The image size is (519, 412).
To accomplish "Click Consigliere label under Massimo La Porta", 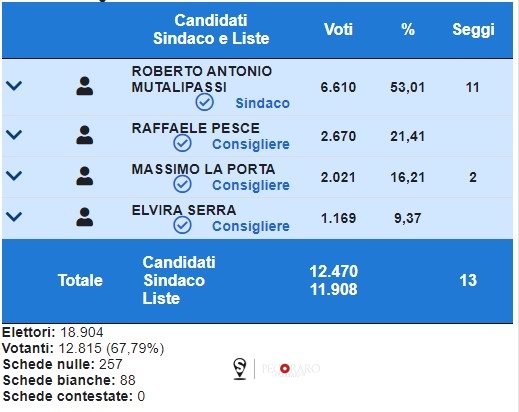I will (x=251, y=185).
